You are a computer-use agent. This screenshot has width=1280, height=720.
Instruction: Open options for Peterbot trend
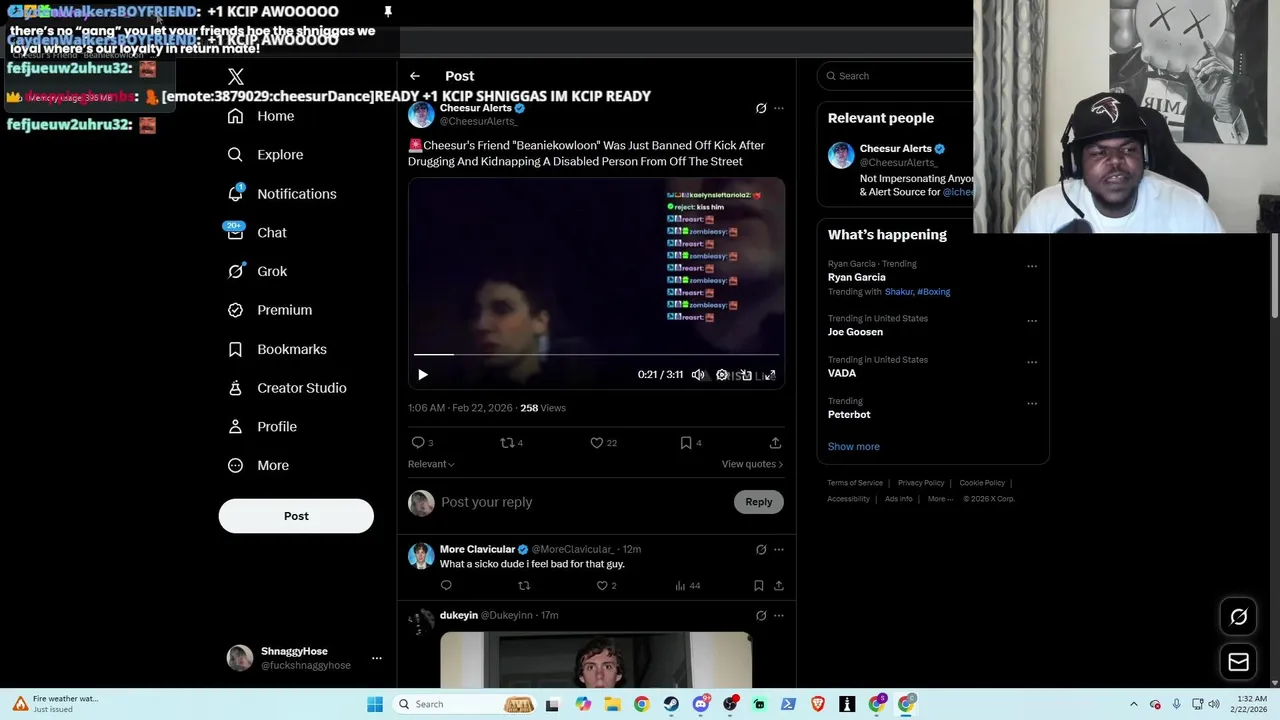[1032, 403]
